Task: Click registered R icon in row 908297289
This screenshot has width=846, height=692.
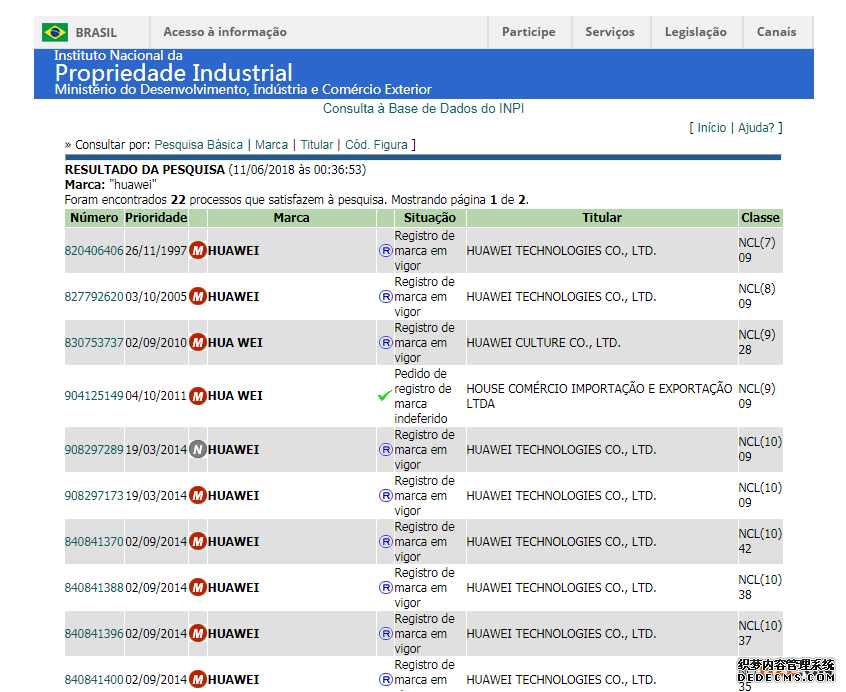Action: pos(385,449)
